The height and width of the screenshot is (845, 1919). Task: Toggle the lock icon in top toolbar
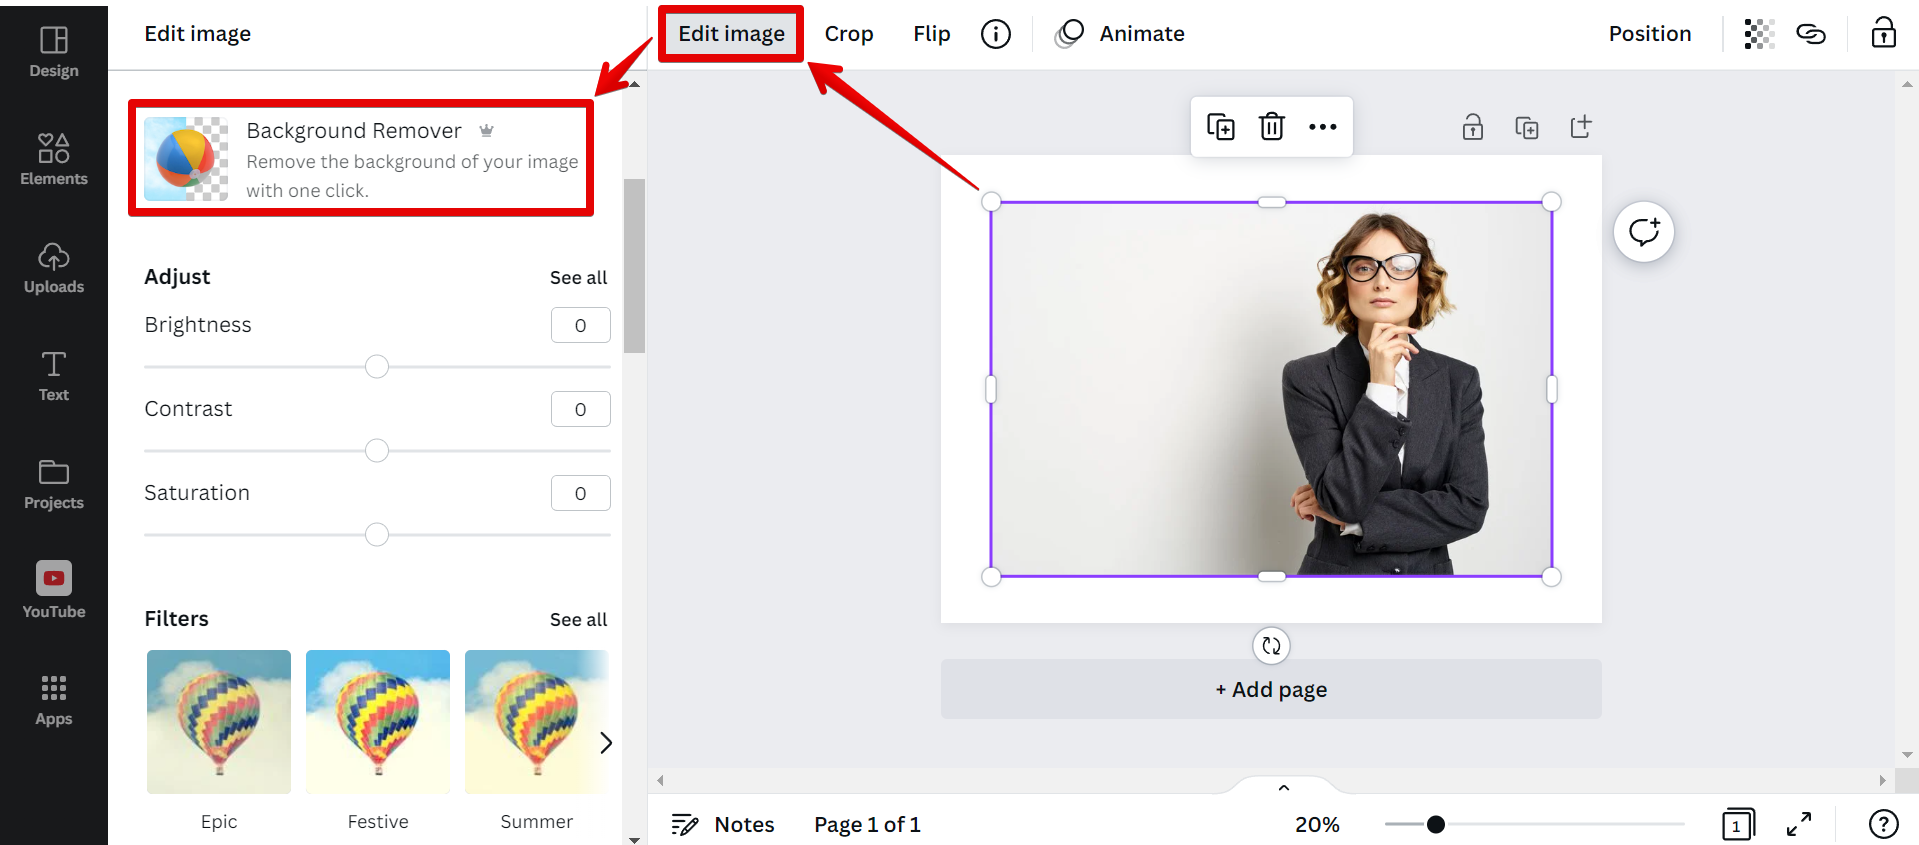tap(1883, 34)
